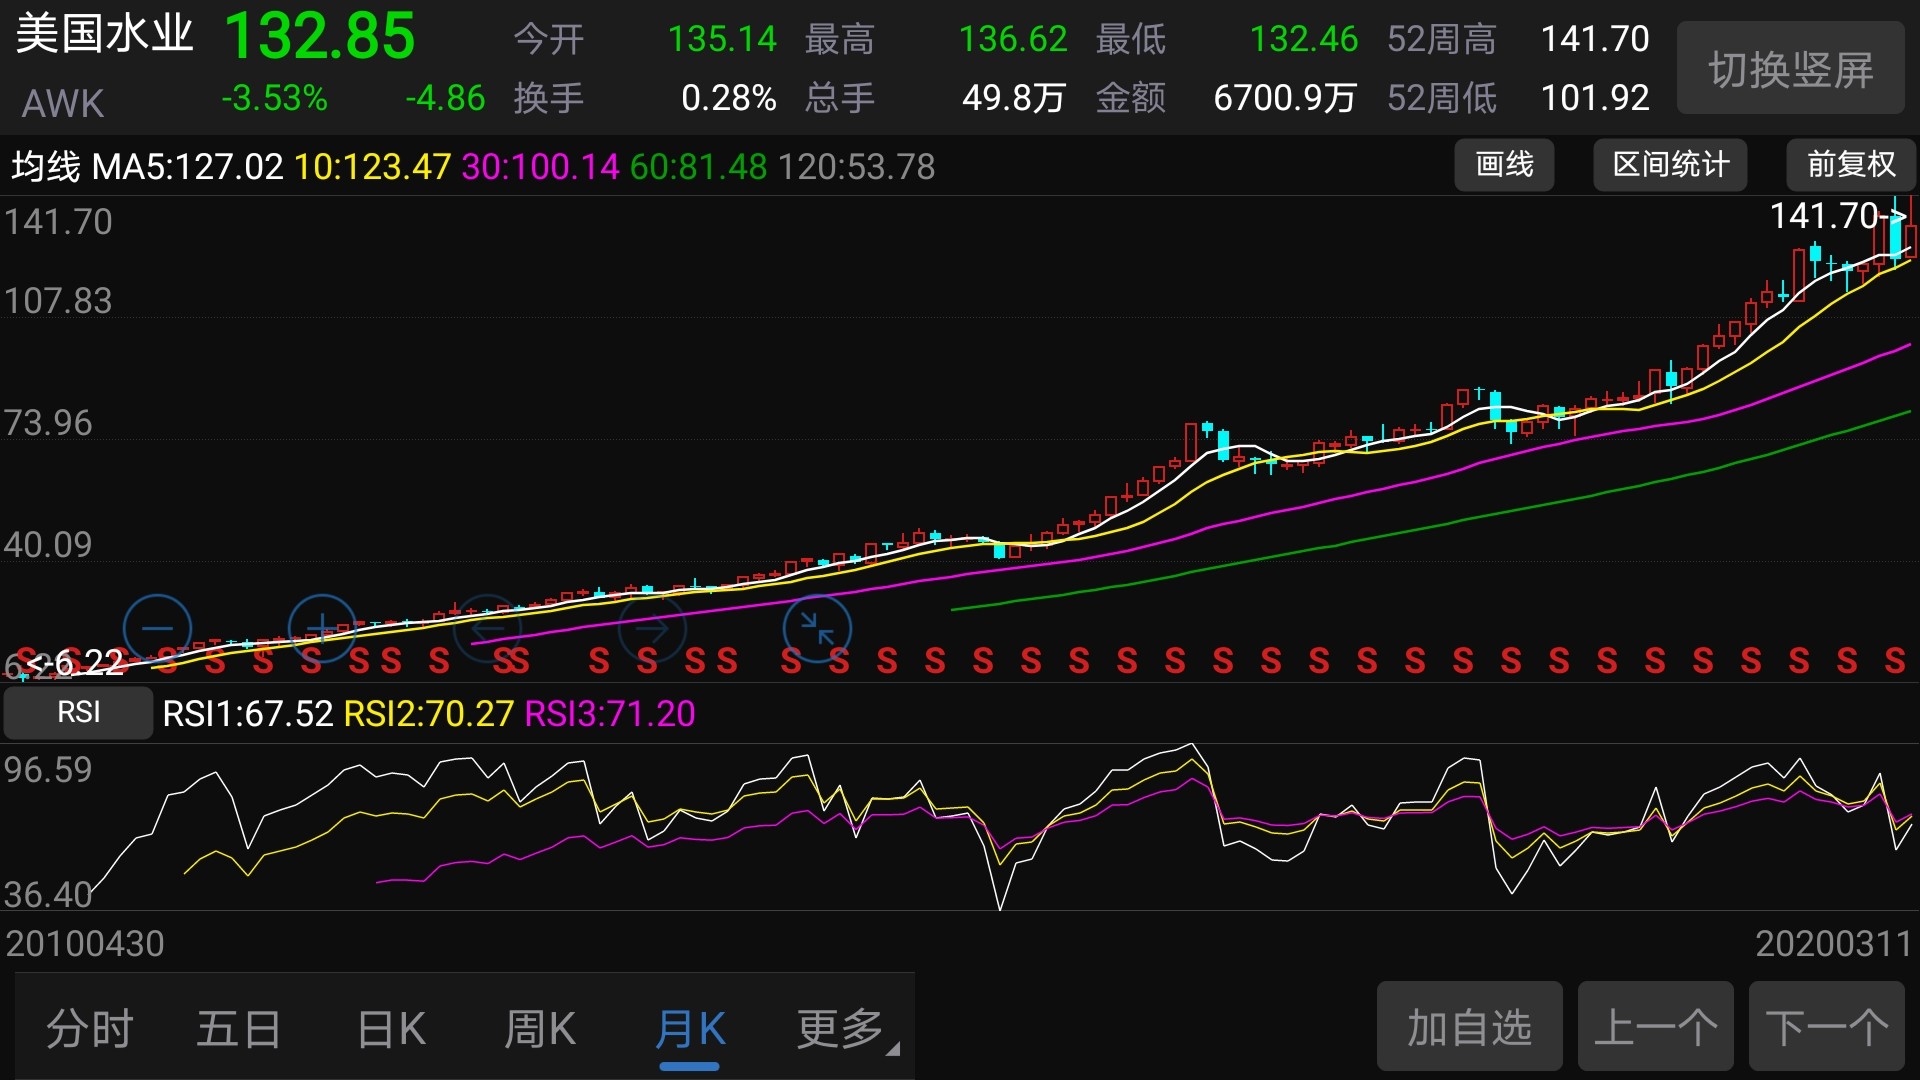
Task: Tap the end date 20200311
Action: (1834, 943)
